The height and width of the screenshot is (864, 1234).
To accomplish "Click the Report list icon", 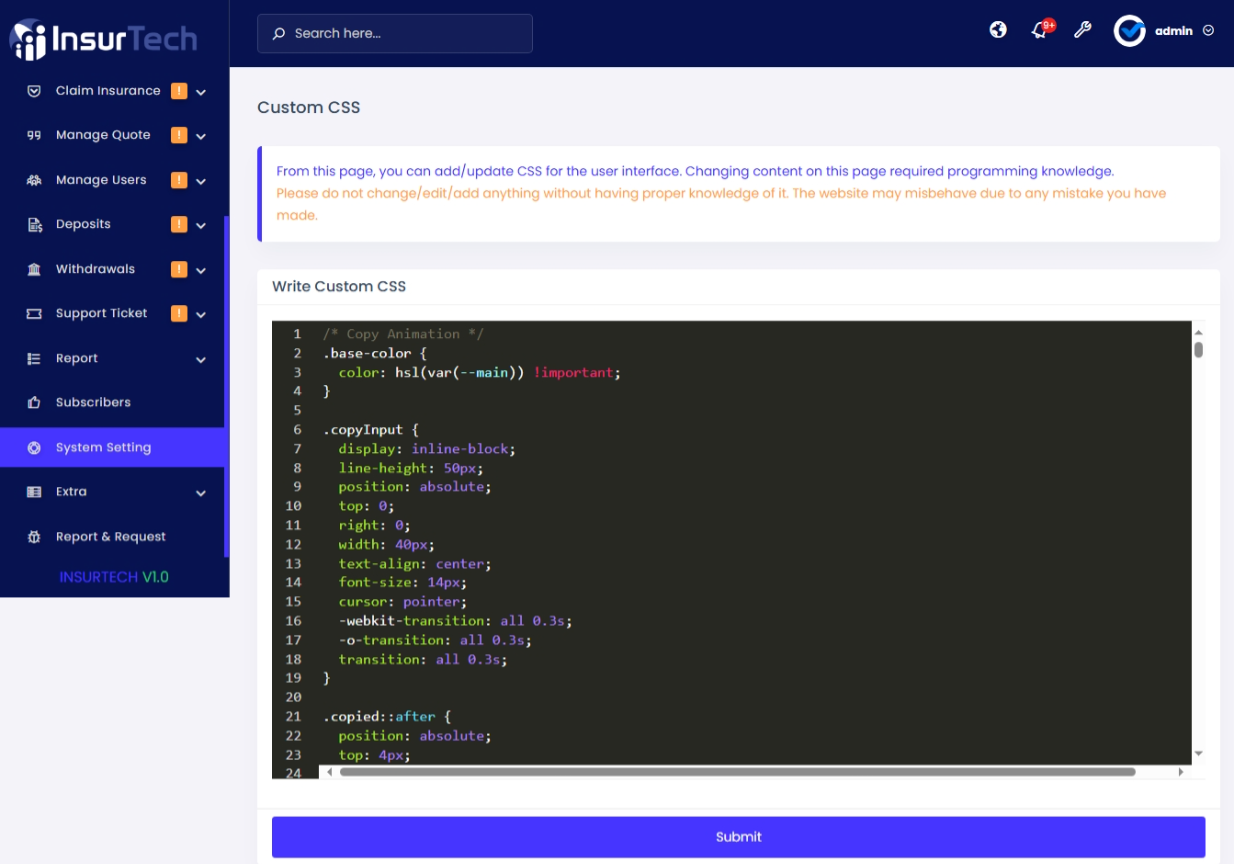I will click(x=34, y=358).
